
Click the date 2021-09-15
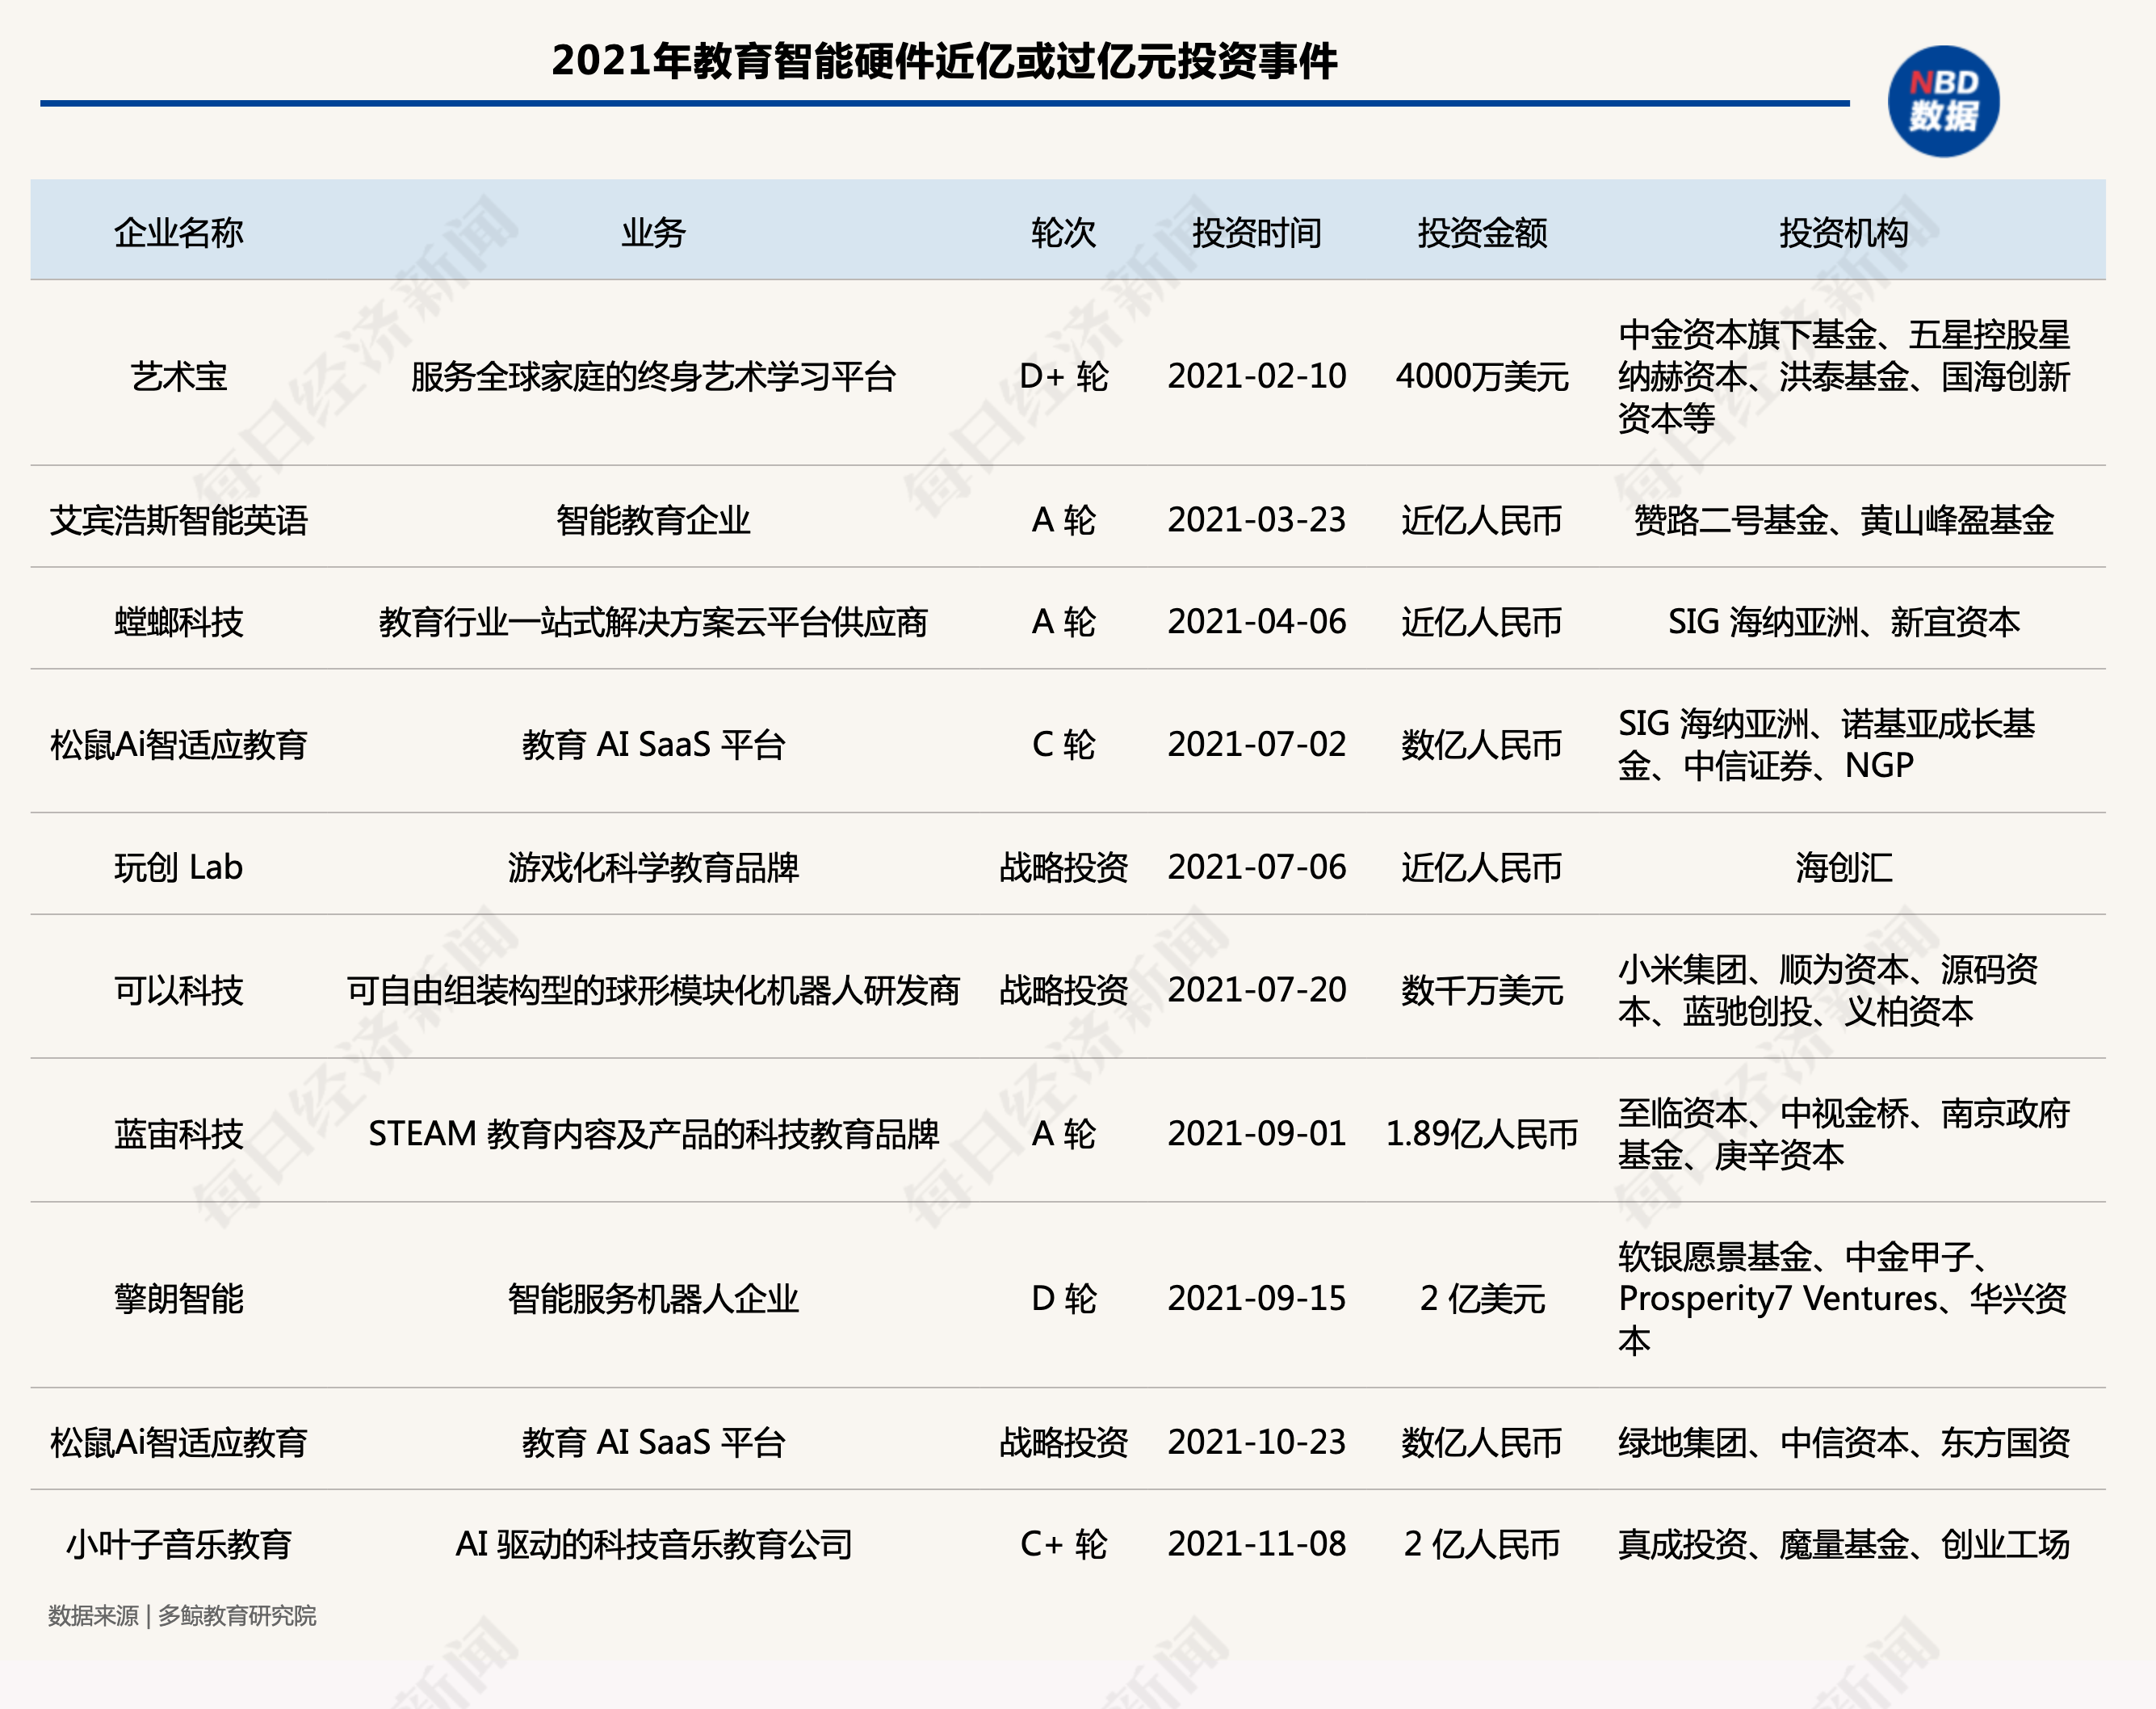coord(1256,1299)
